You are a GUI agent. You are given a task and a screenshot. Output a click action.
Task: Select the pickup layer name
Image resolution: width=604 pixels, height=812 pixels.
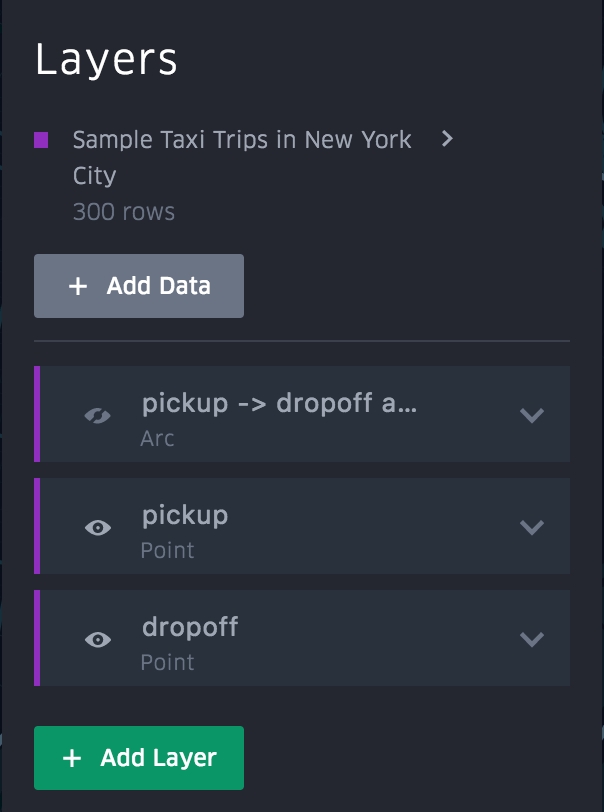(185, 515)
